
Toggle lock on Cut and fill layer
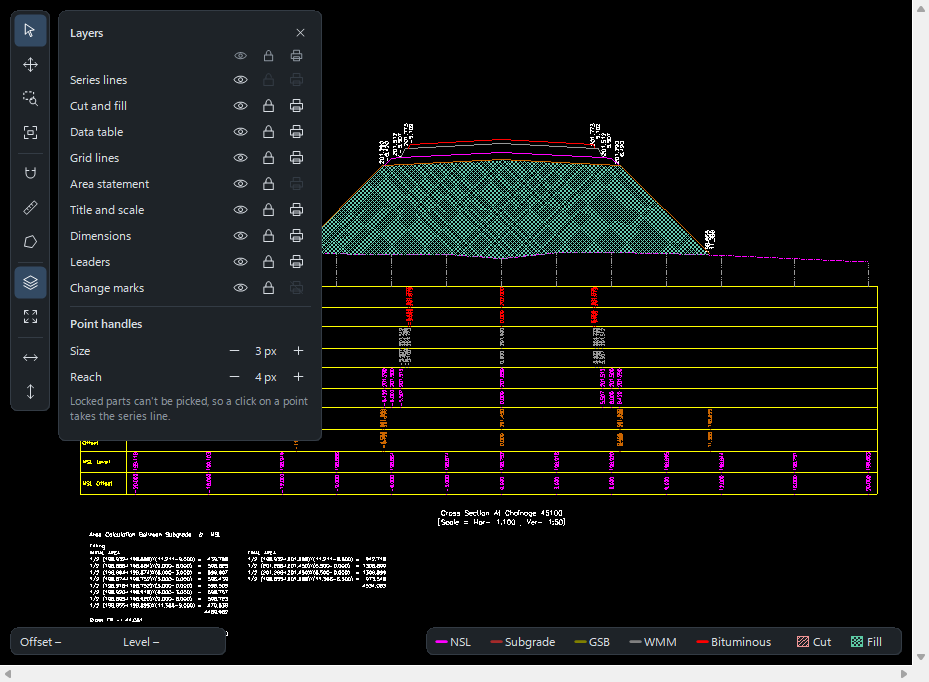(x=268, y=105)
